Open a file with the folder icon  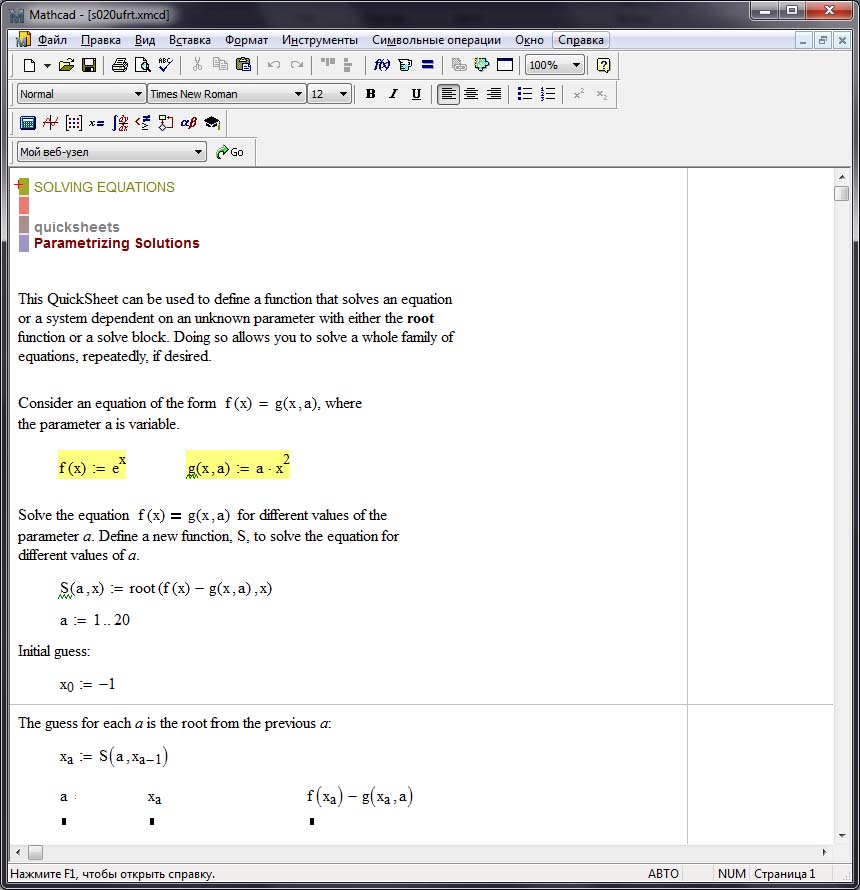pos(66,65)
